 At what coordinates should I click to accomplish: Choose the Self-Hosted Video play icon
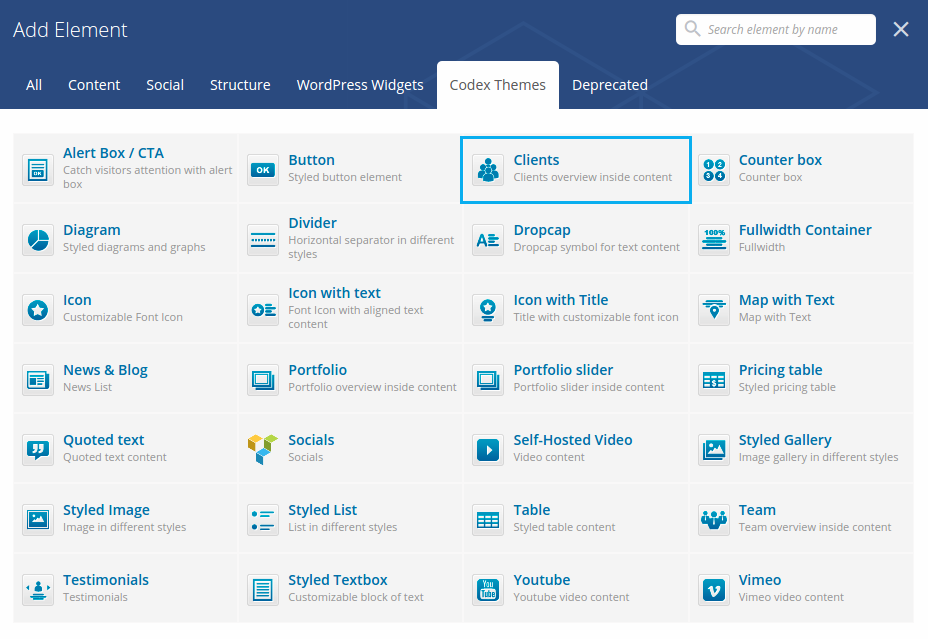pyautogui.click(x=488, y=450)
